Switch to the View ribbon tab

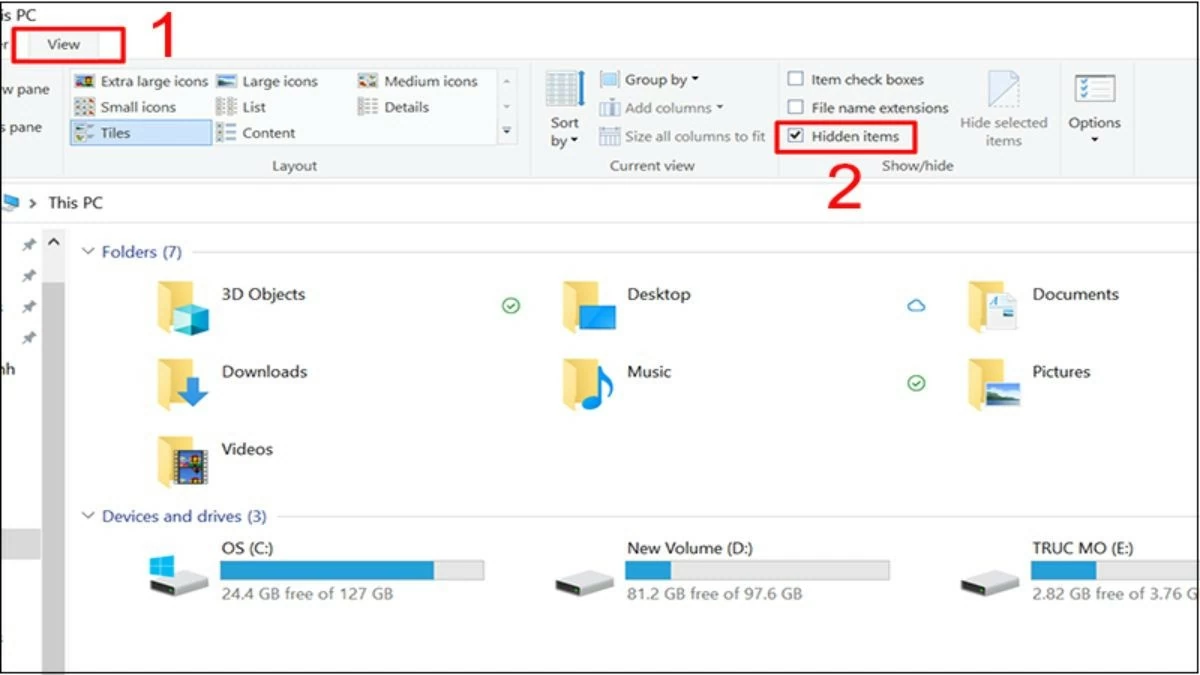point(64,44)
